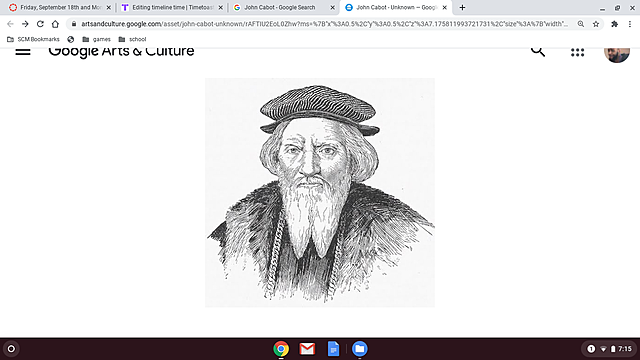This screenshot has width=640, height=360.
Task: Switch to the John Cabot Google Search tab
Action: [x=284, y=7]
